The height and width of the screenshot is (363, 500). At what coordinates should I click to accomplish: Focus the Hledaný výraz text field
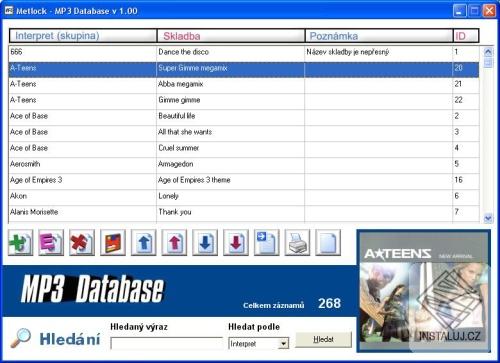[167, 343]
